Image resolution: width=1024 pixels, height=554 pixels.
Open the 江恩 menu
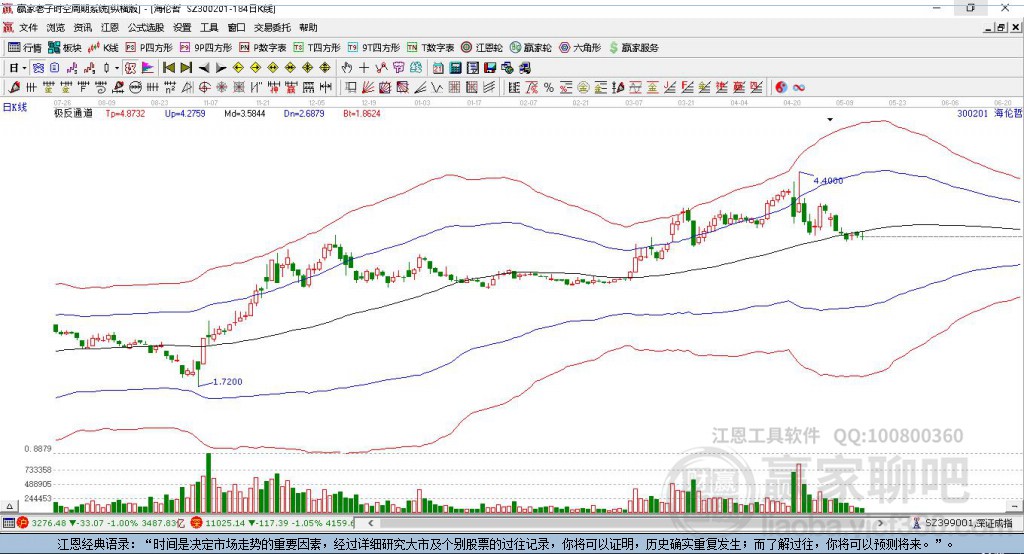[110, 27]
